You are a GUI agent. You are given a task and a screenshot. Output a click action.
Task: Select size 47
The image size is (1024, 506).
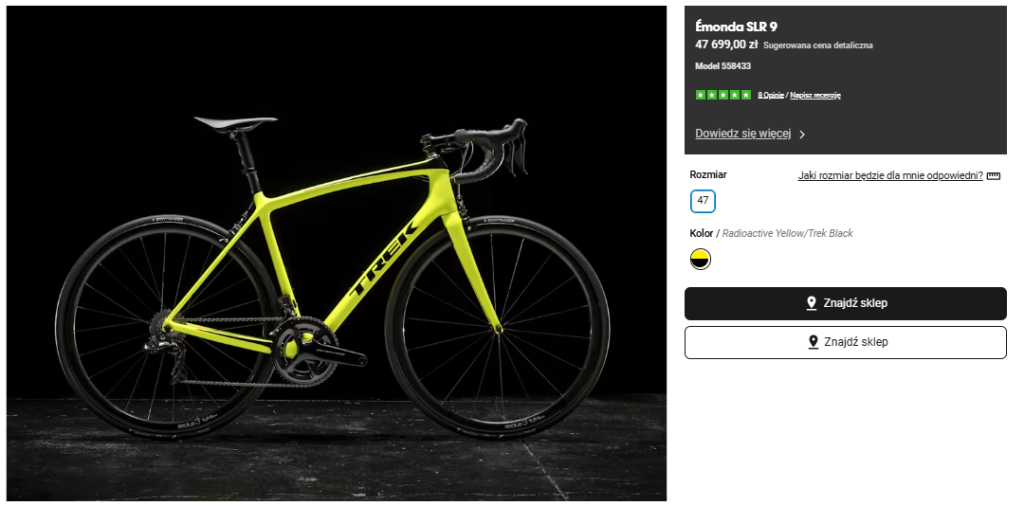[703, 201]
